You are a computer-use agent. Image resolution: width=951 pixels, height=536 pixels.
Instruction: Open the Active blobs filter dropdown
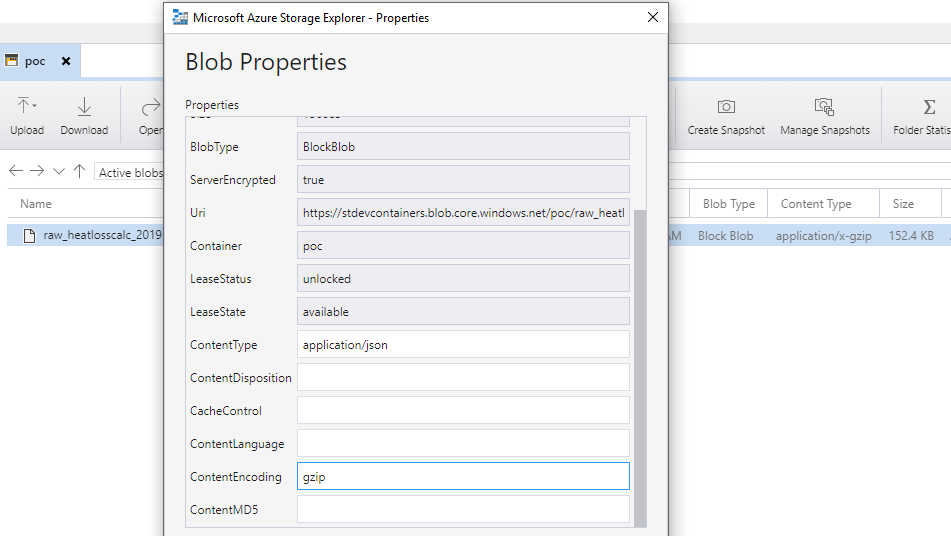click(x=130, y=173)
